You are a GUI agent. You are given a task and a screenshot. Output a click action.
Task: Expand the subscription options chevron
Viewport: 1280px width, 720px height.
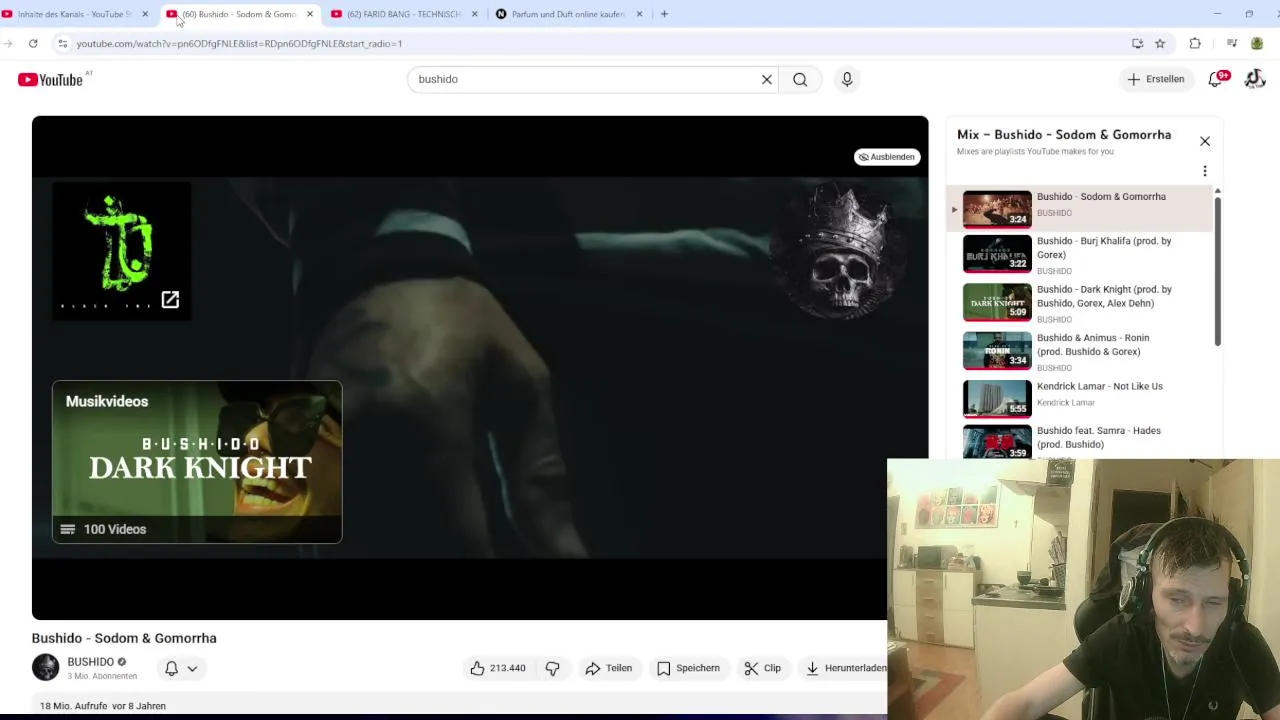click(192, 668)
